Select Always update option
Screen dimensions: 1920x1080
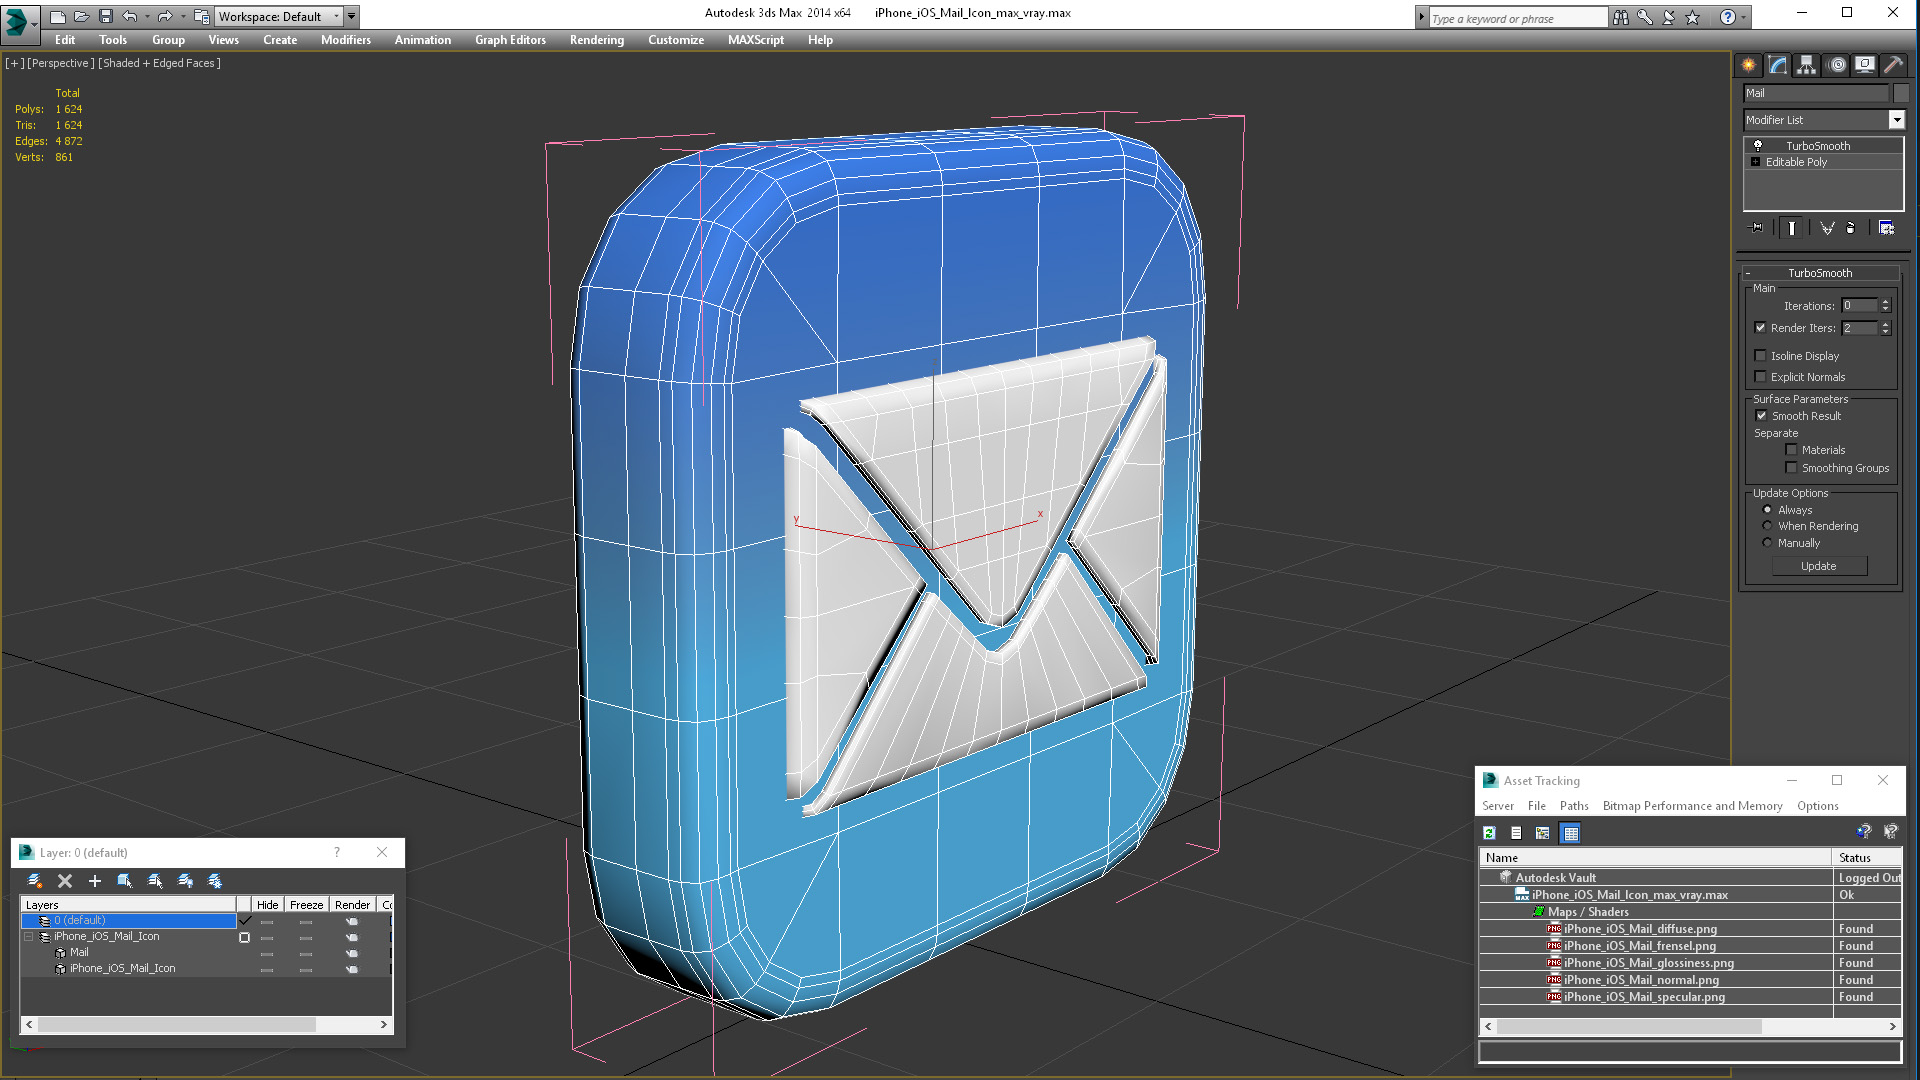click(1767, 510)
